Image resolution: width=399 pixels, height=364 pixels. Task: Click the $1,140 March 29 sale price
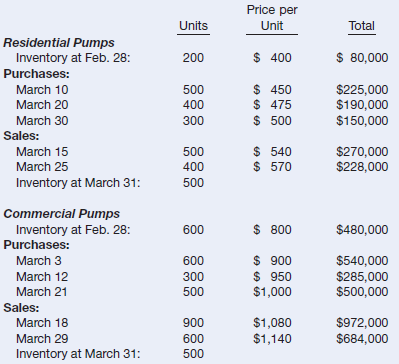point(272,339)
